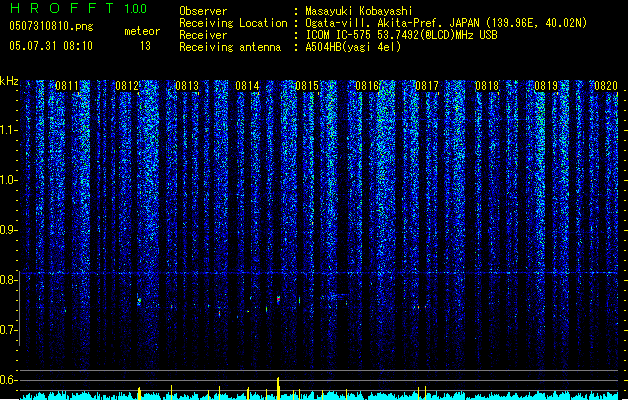Click the meteor count label
The width and height of the screenshot is (629, 400).
142,31
